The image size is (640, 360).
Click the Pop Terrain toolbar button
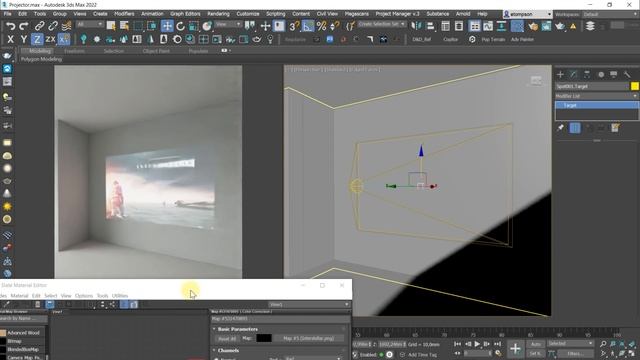click(493, 40)
